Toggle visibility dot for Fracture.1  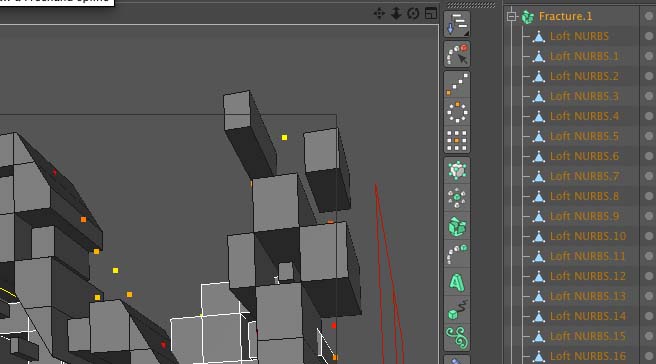coord(649,16)
